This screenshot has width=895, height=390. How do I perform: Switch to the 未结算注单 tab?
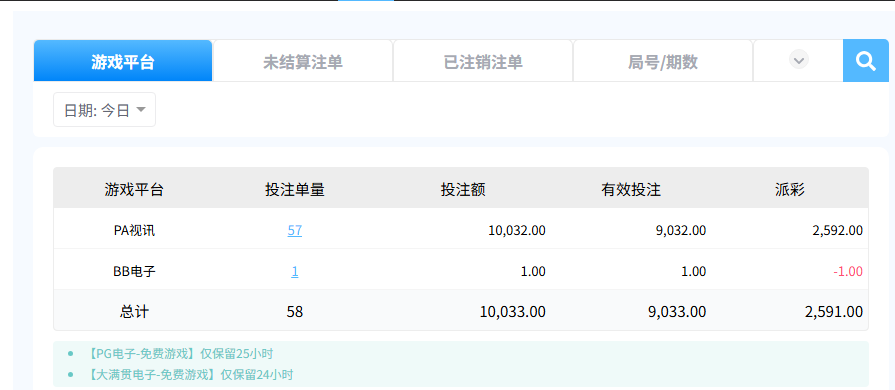pyautogui.click(x=303, y=61)
